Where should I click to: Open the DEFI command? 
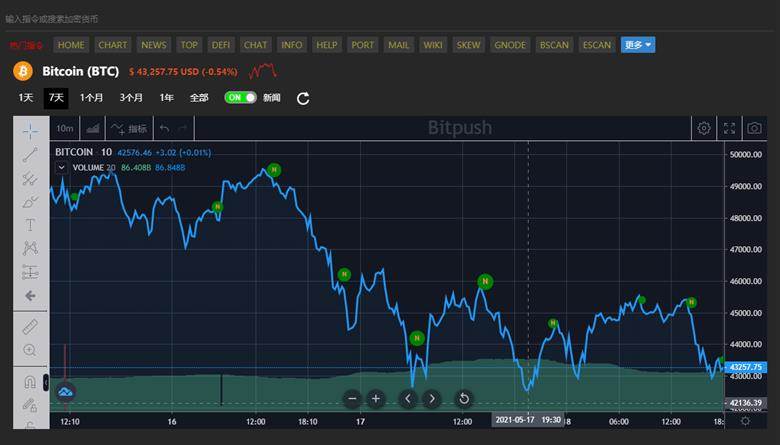[x=221, y=45]
